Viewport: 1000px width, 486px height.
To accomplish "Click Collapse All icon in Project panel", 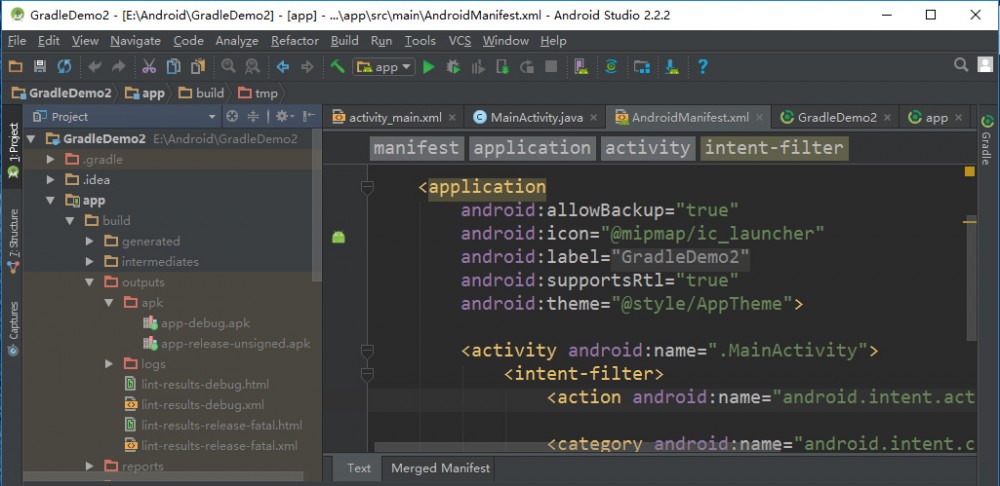I will (x=253, y=116).
